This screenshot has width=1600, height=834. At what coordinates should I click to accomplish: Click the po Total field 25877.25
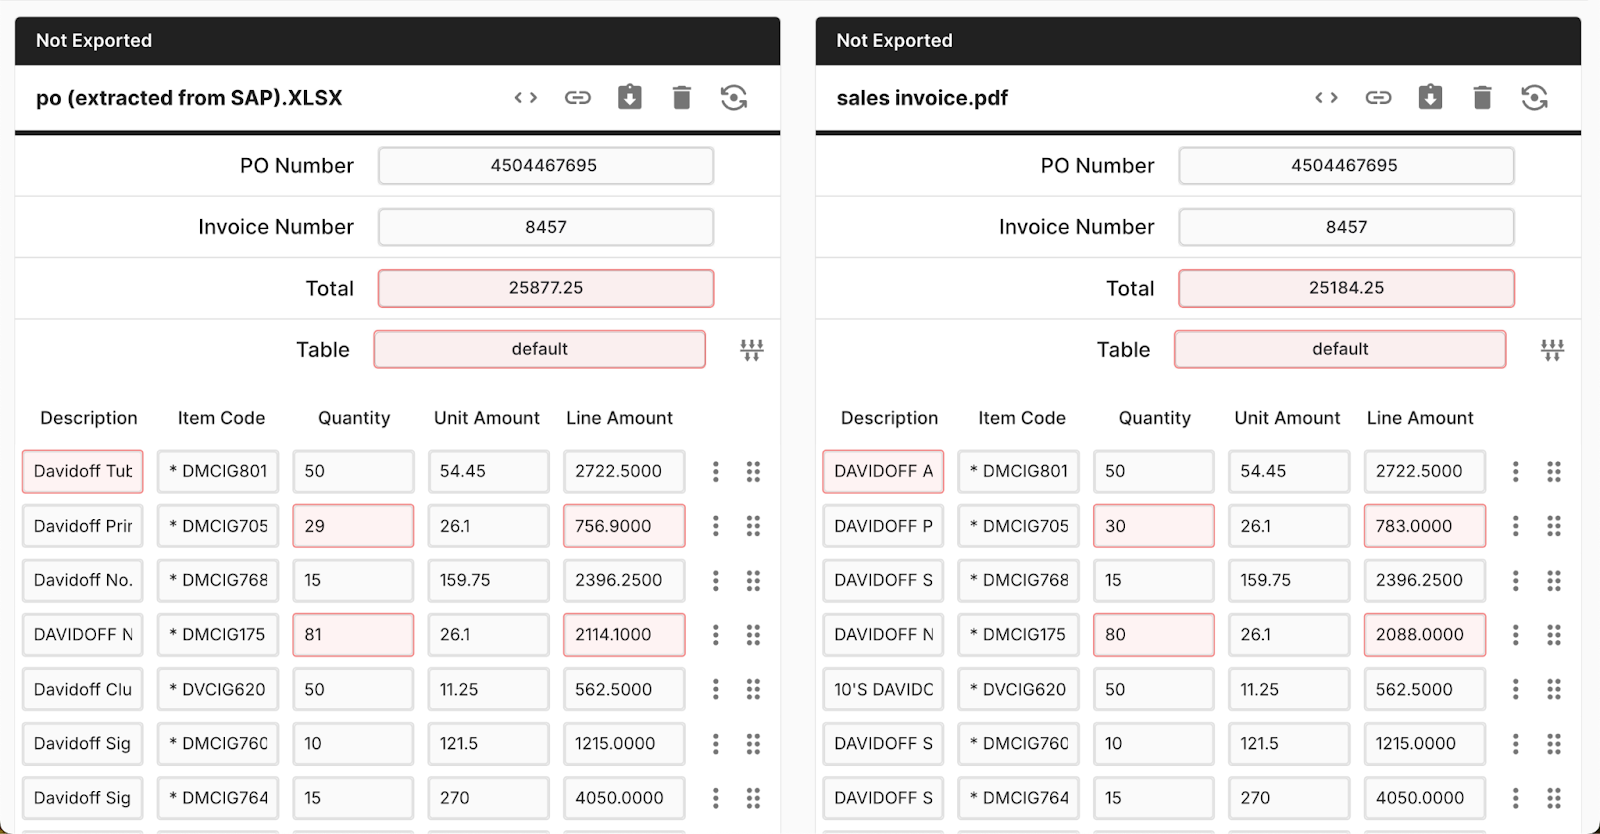tap(546, 288)
